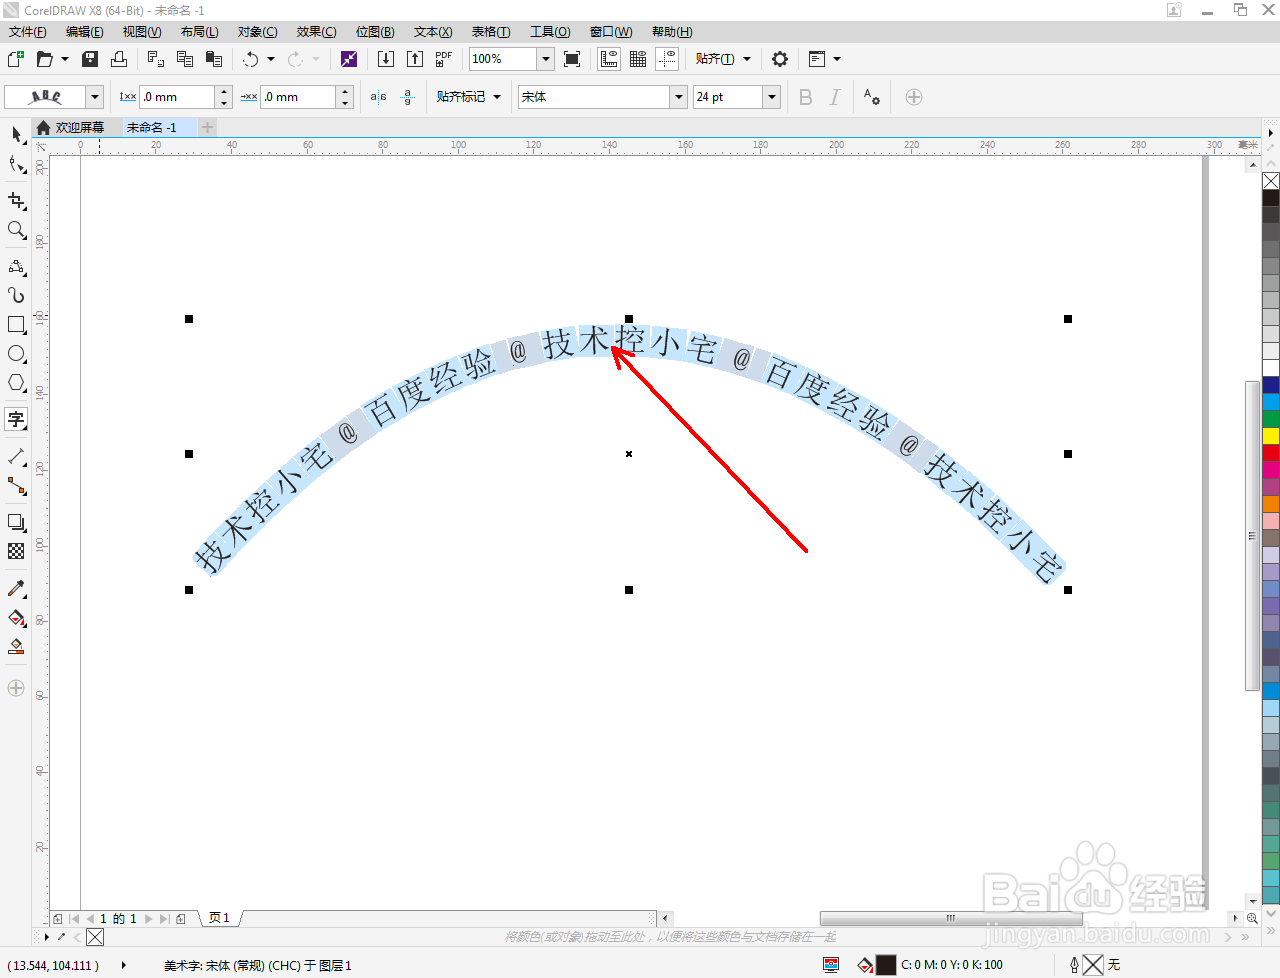Viewport: 1280px width, 978px height.
Task: Toggle full-screen preview
Action: (572, 59)
